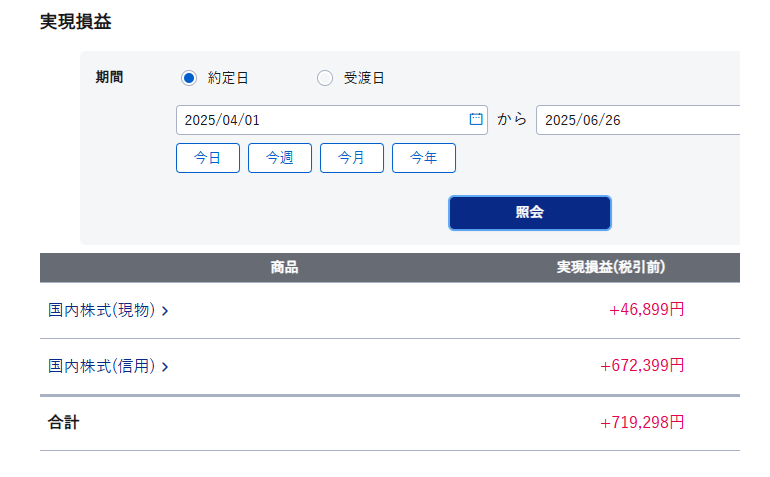Open the start date calendar picker icon
Image resolution: width=770 pixels, height=477 pixels.
pyautogui.click(x=476, y=119)
